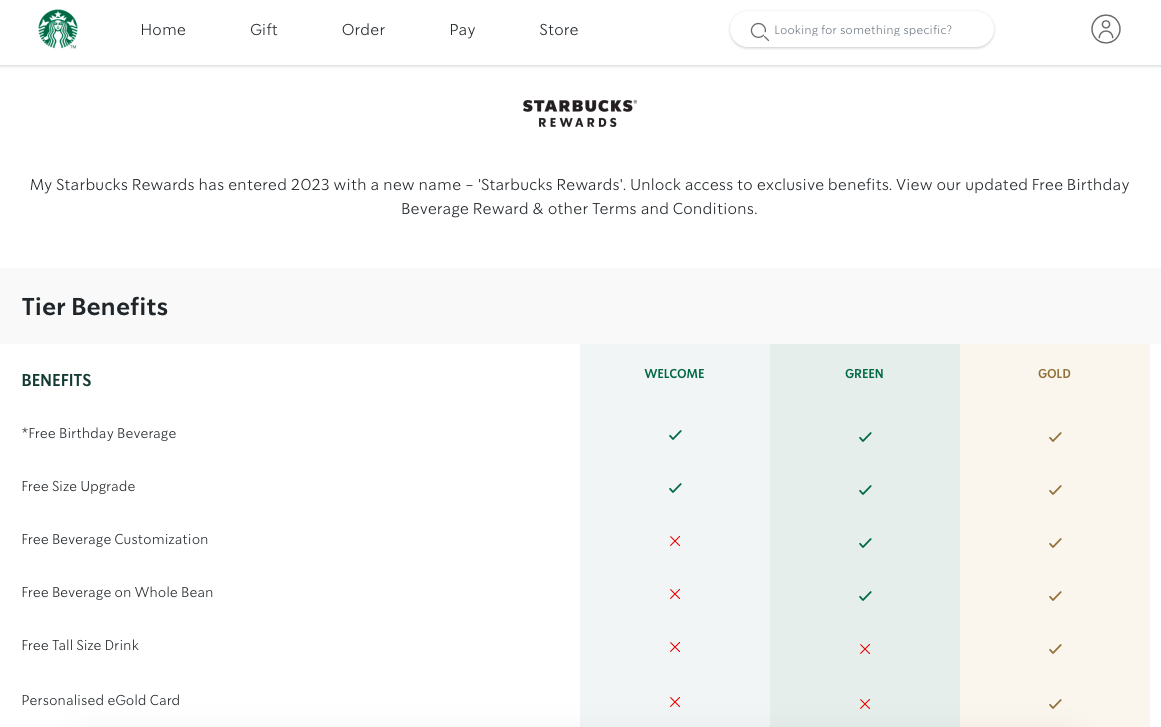Open the Gift menu item

pyautogui.click(x=264, y=30)
